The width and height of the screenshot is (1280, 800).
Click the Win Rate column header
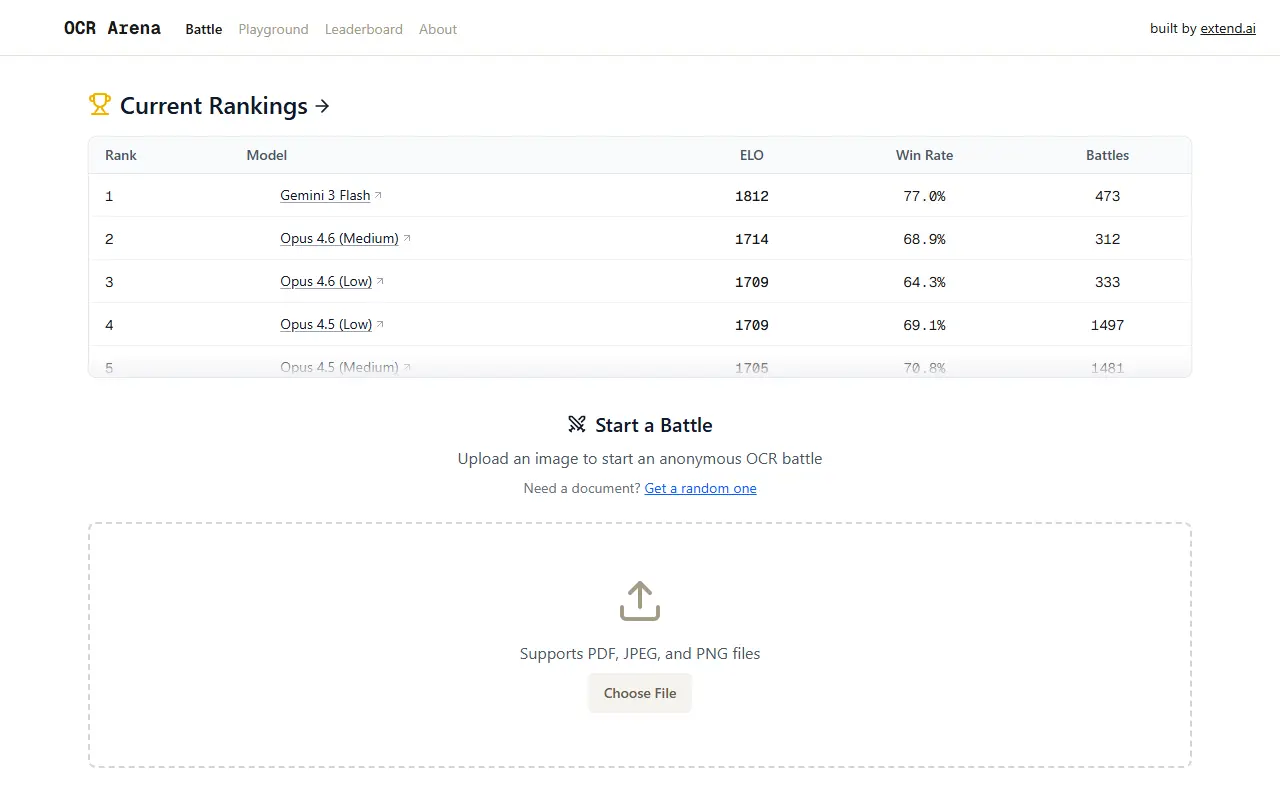pos(924,155)
